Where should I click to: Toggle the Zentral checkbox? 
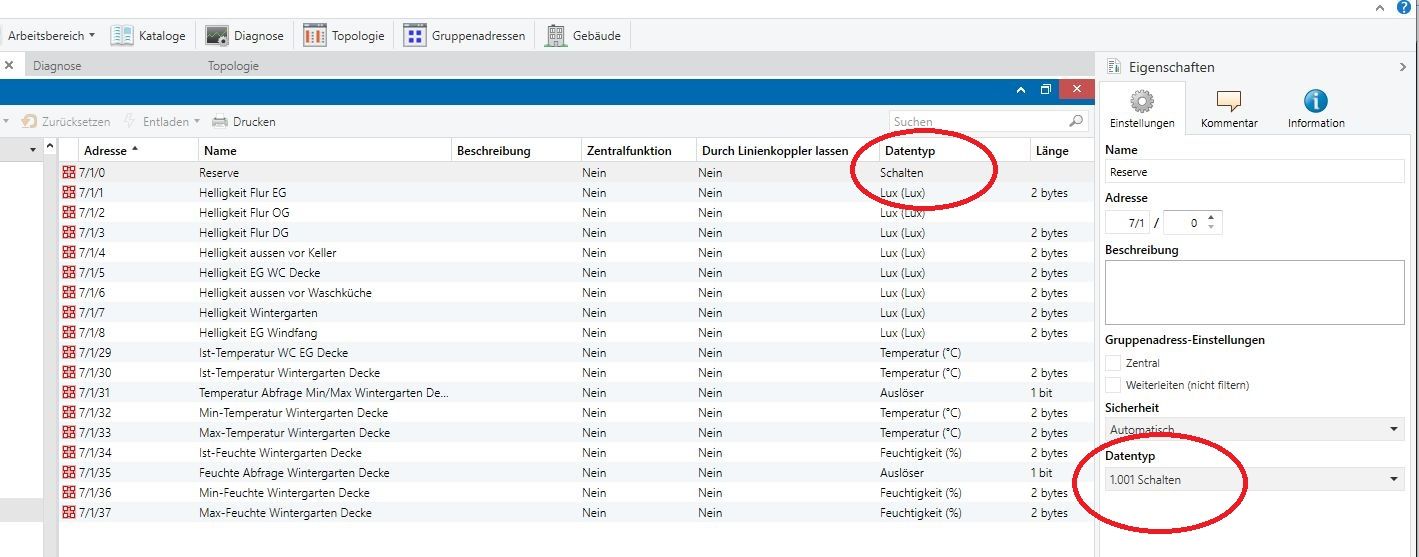click(1113, 363)
